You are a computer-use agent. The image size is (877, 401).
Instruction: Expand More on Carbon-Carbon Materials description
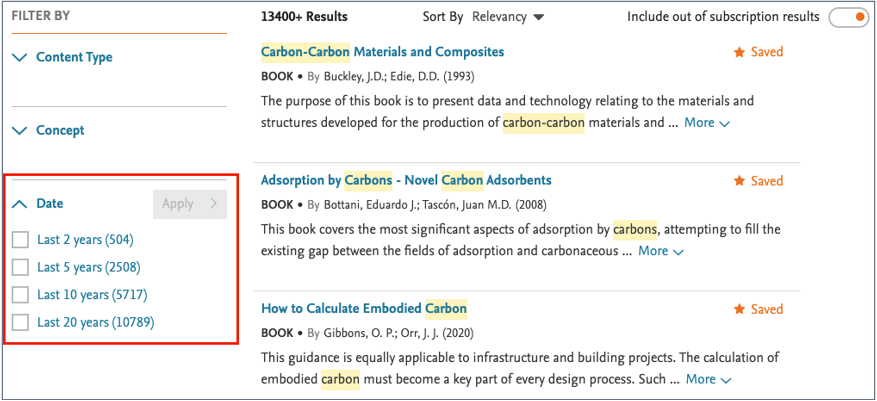707,123
